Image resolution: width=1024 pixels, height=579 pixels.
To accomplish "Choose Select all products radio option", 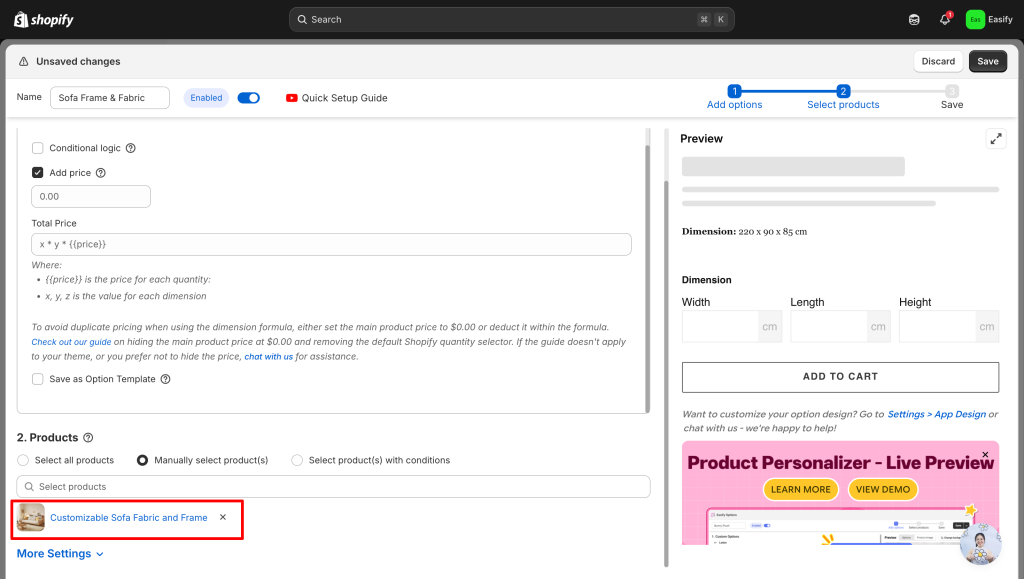I will (x=24, y=460).
